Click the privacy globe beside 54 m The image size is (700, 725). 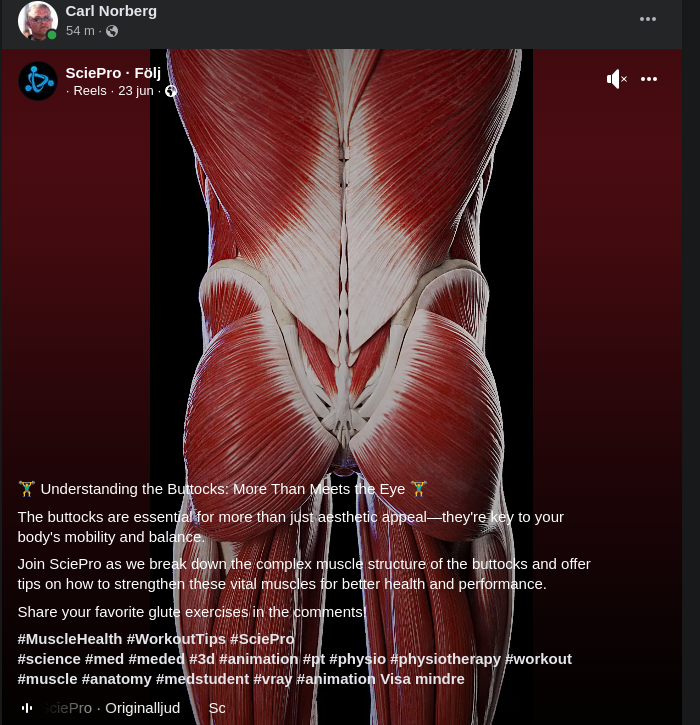click(112, 31)
